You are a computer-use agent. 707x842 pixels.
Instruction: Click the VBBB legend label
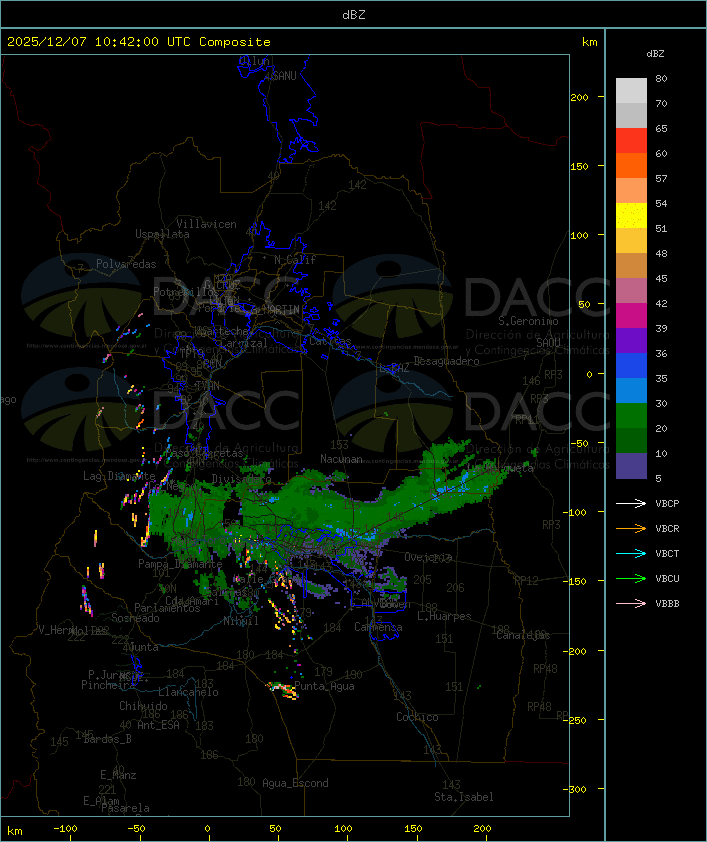667,604
